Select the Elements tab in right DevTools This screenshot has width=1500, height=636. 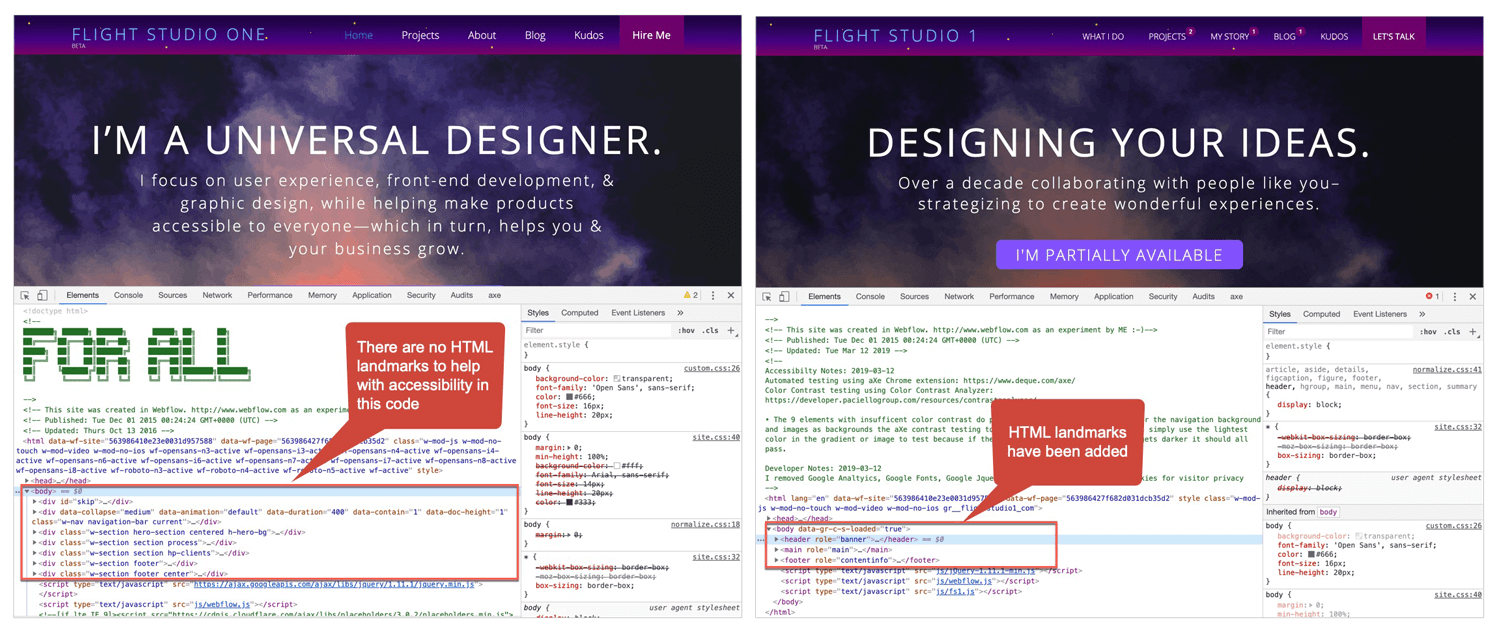(824, 297)
